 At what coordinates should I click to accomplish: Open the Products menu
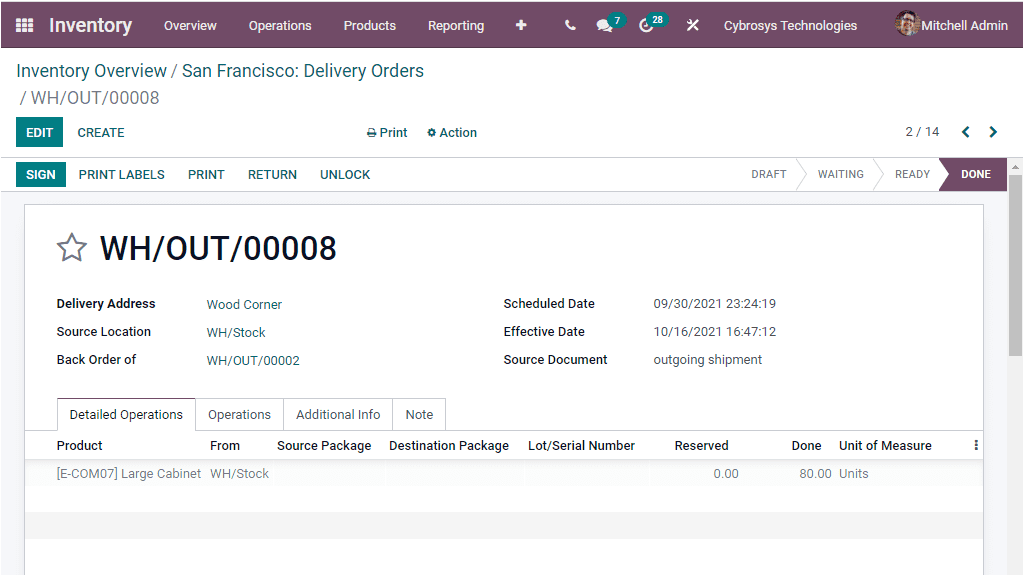[369, 26]
